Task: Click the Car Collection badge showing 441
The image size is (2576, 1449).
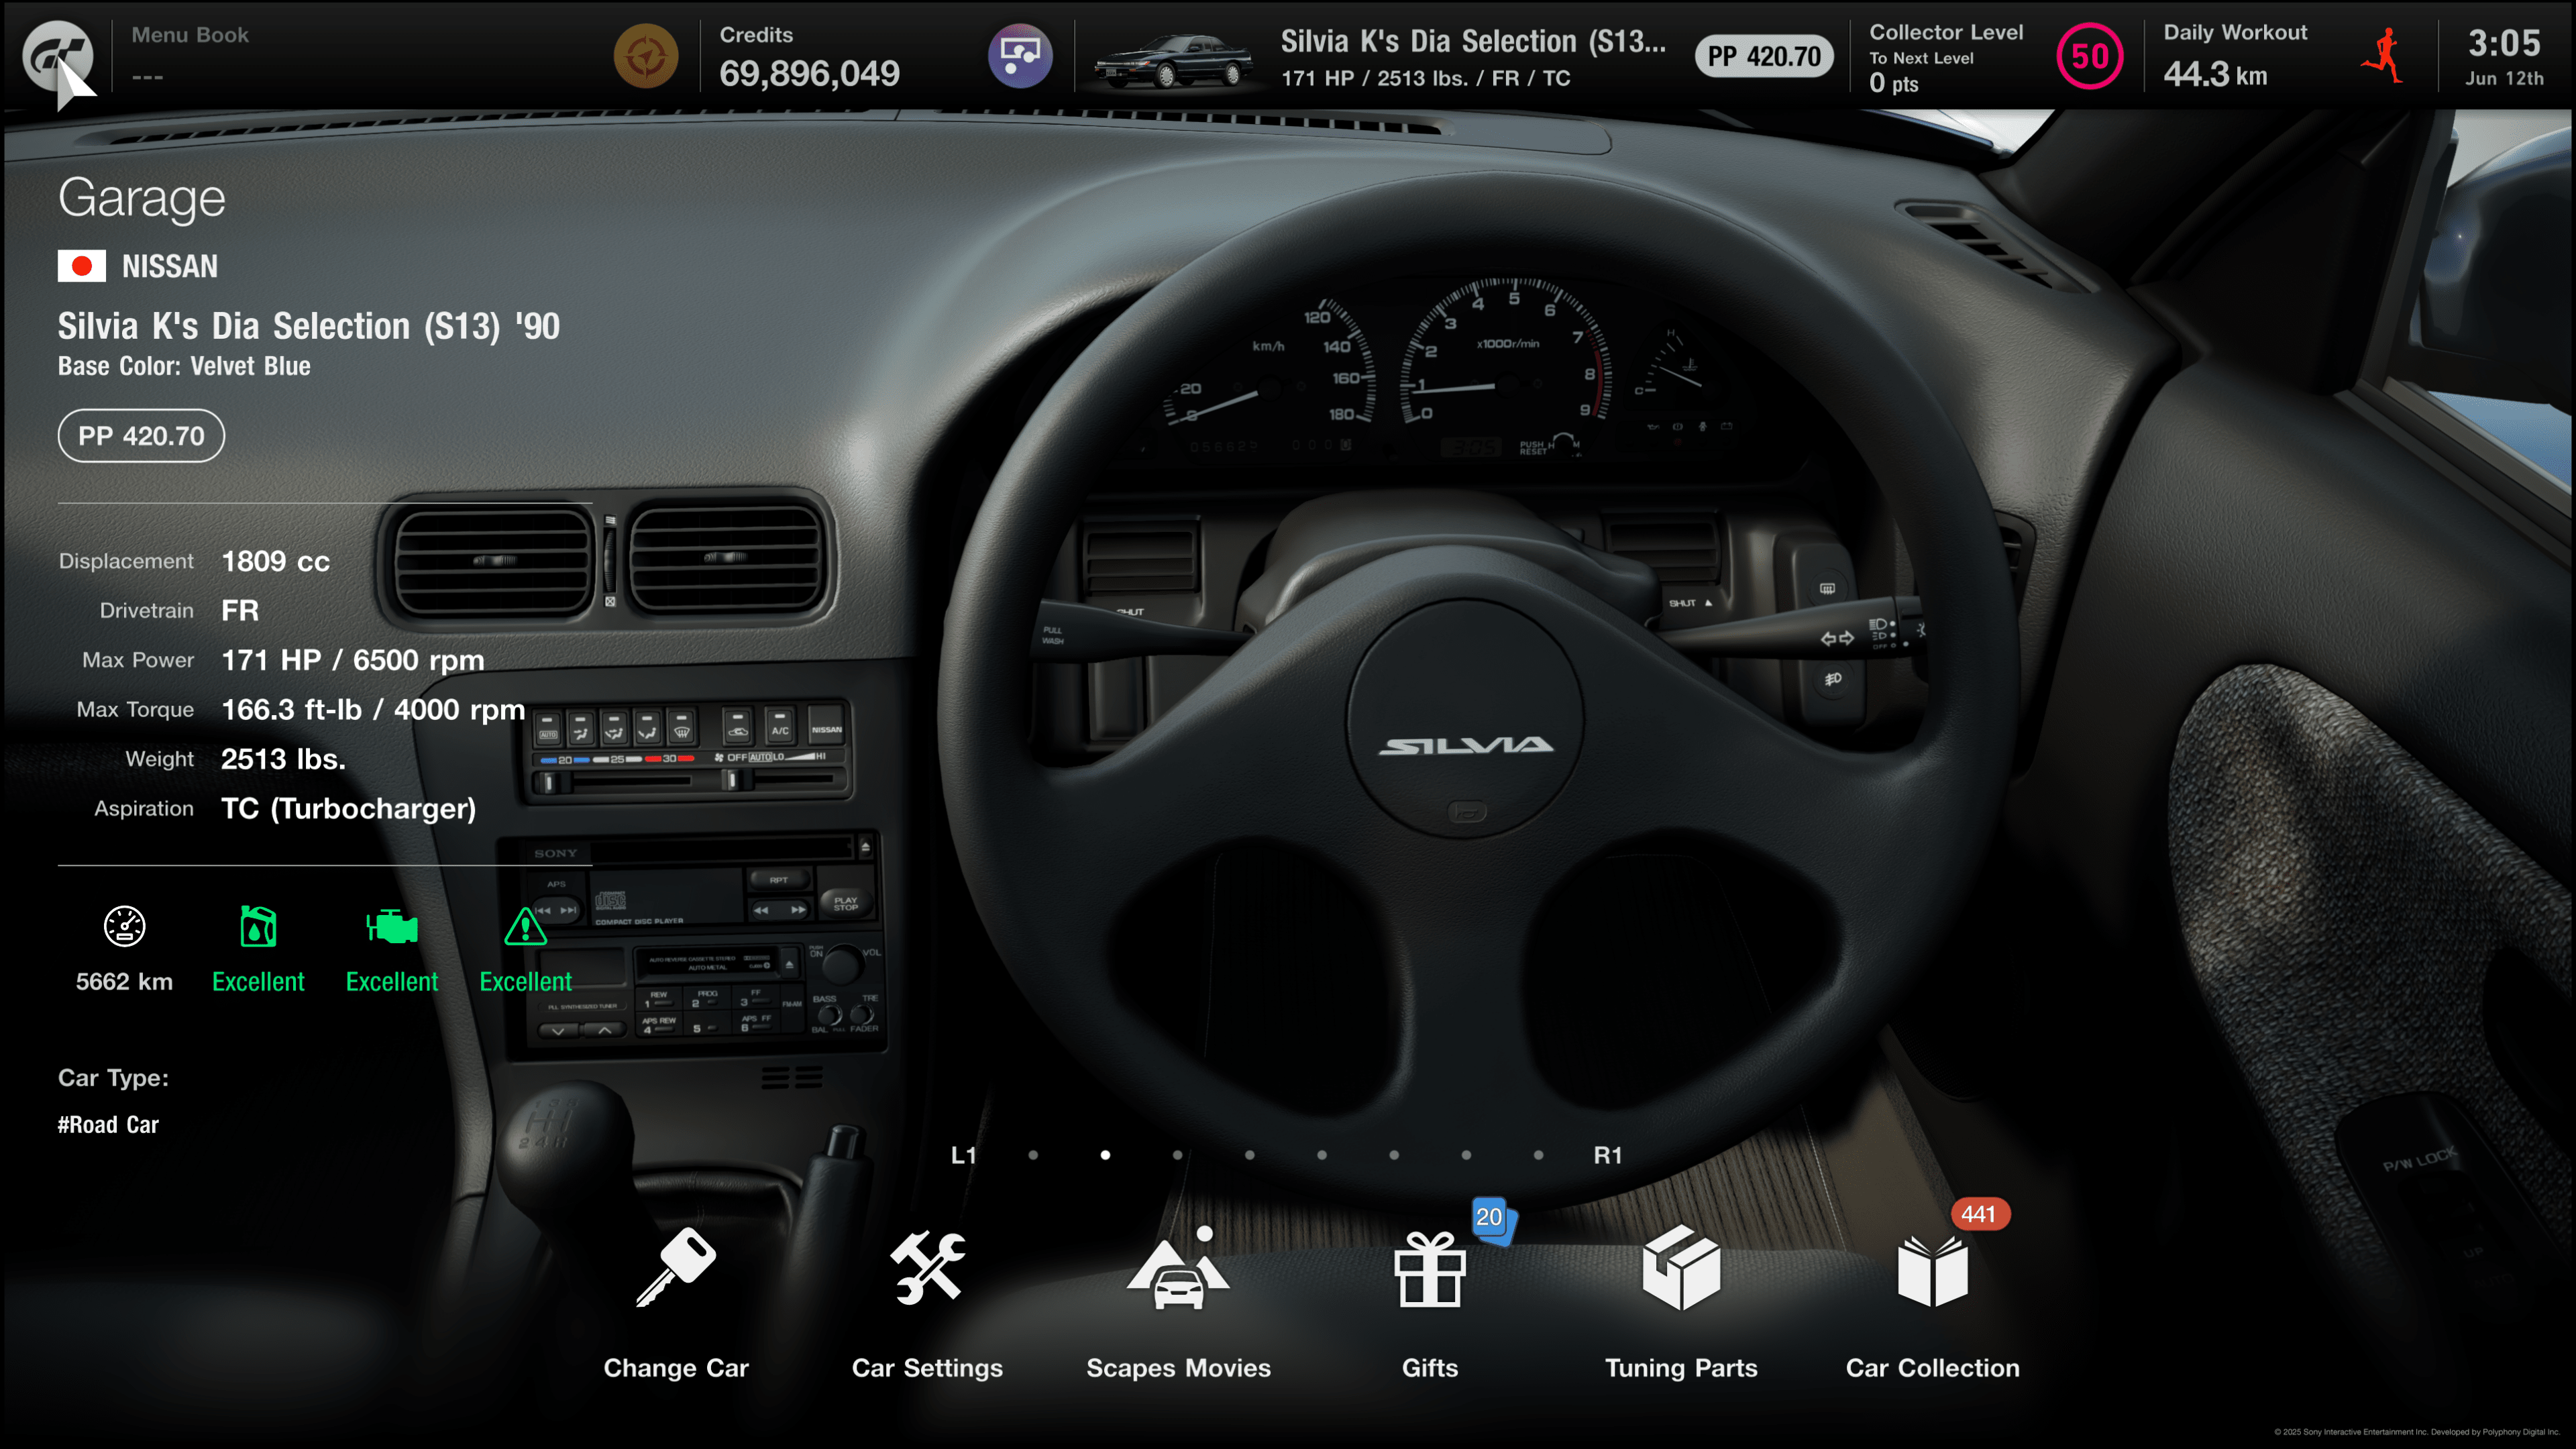Action: (x=1979, y=1214)
